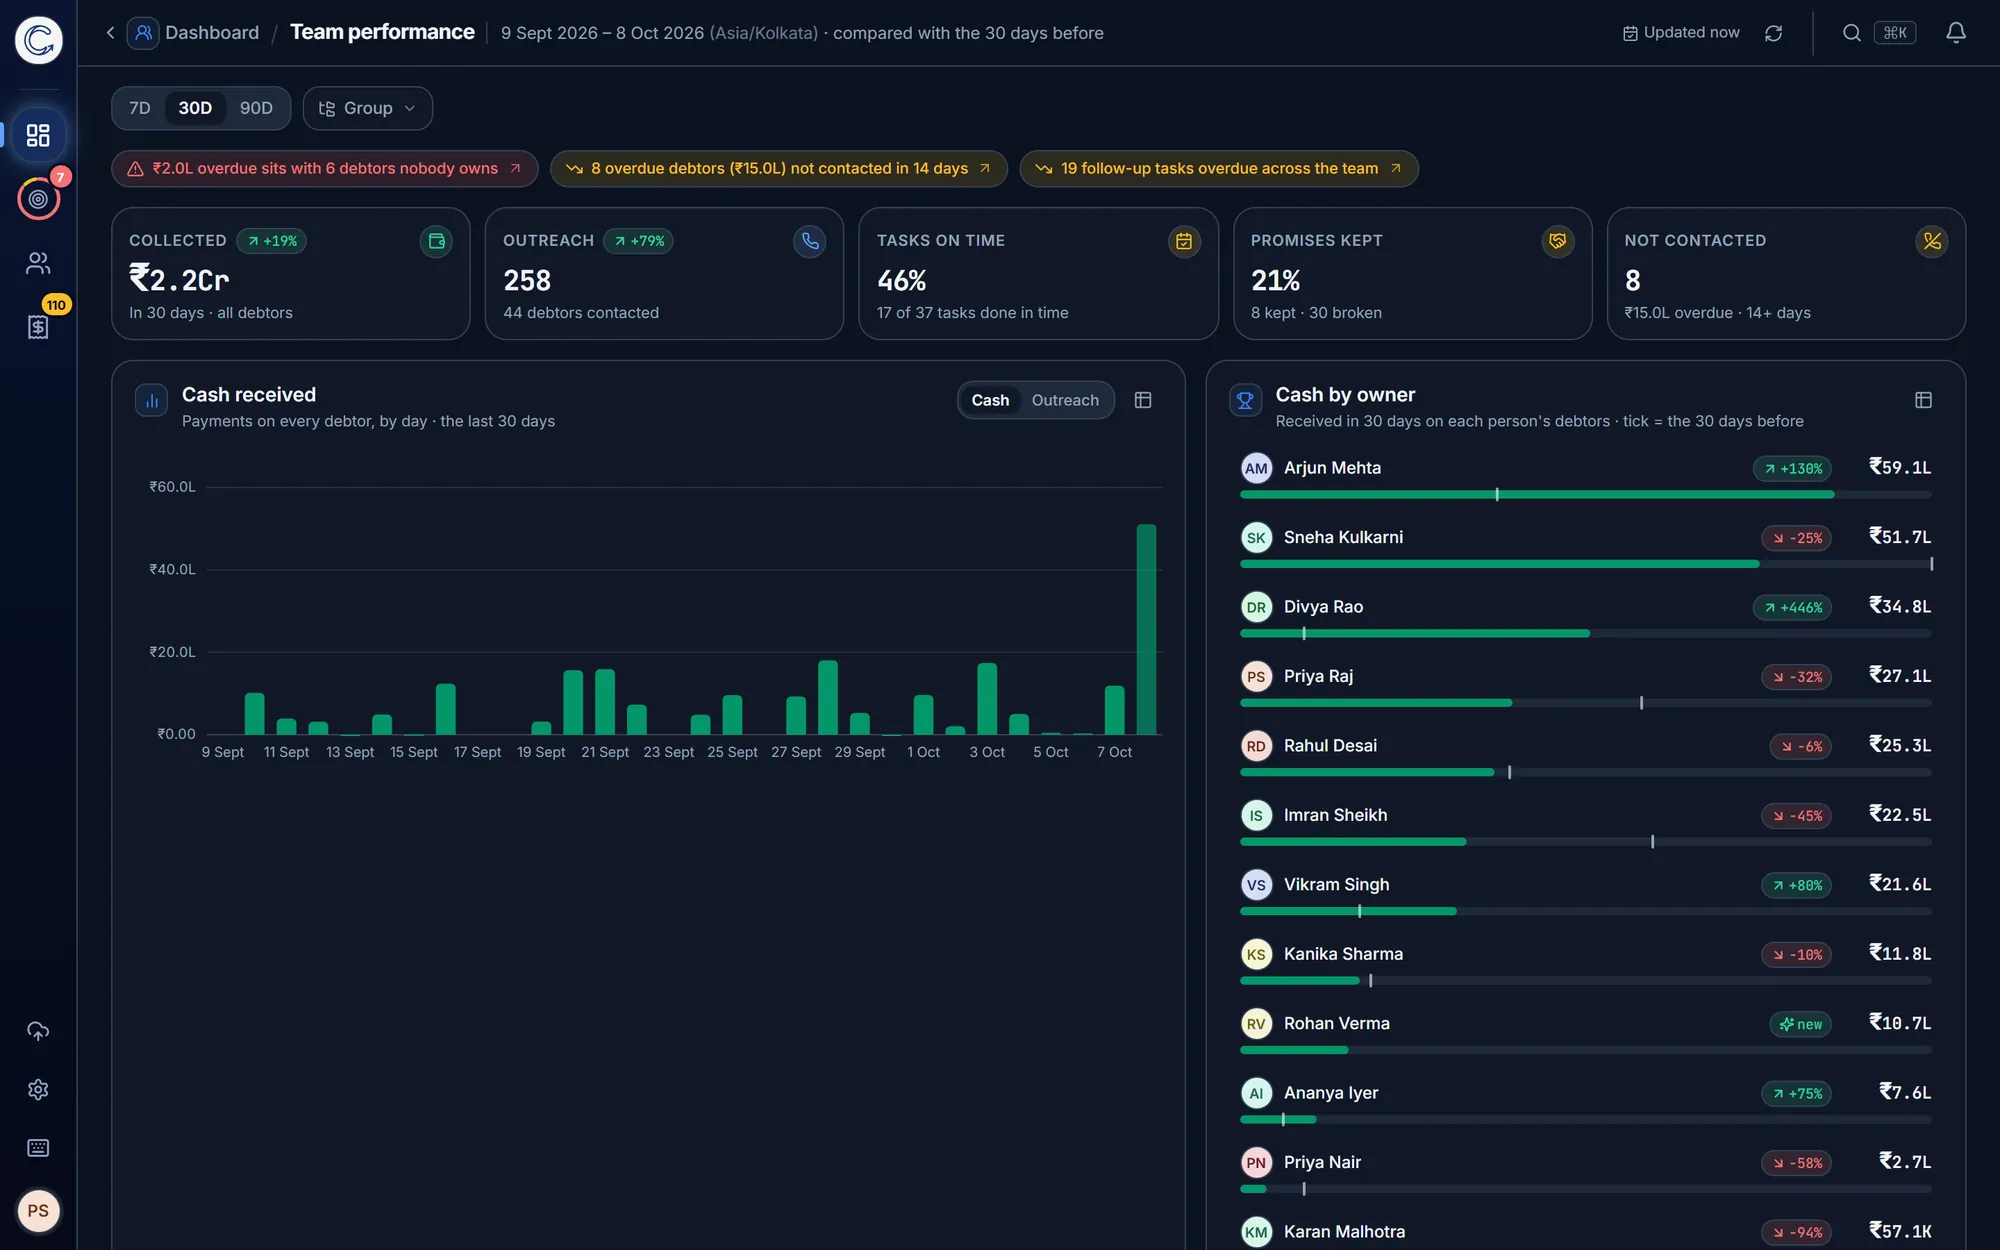2000x1250 pixels.
Task: Open the 19 follow-up tasks overdue alert
Action: coord(1218,169)
